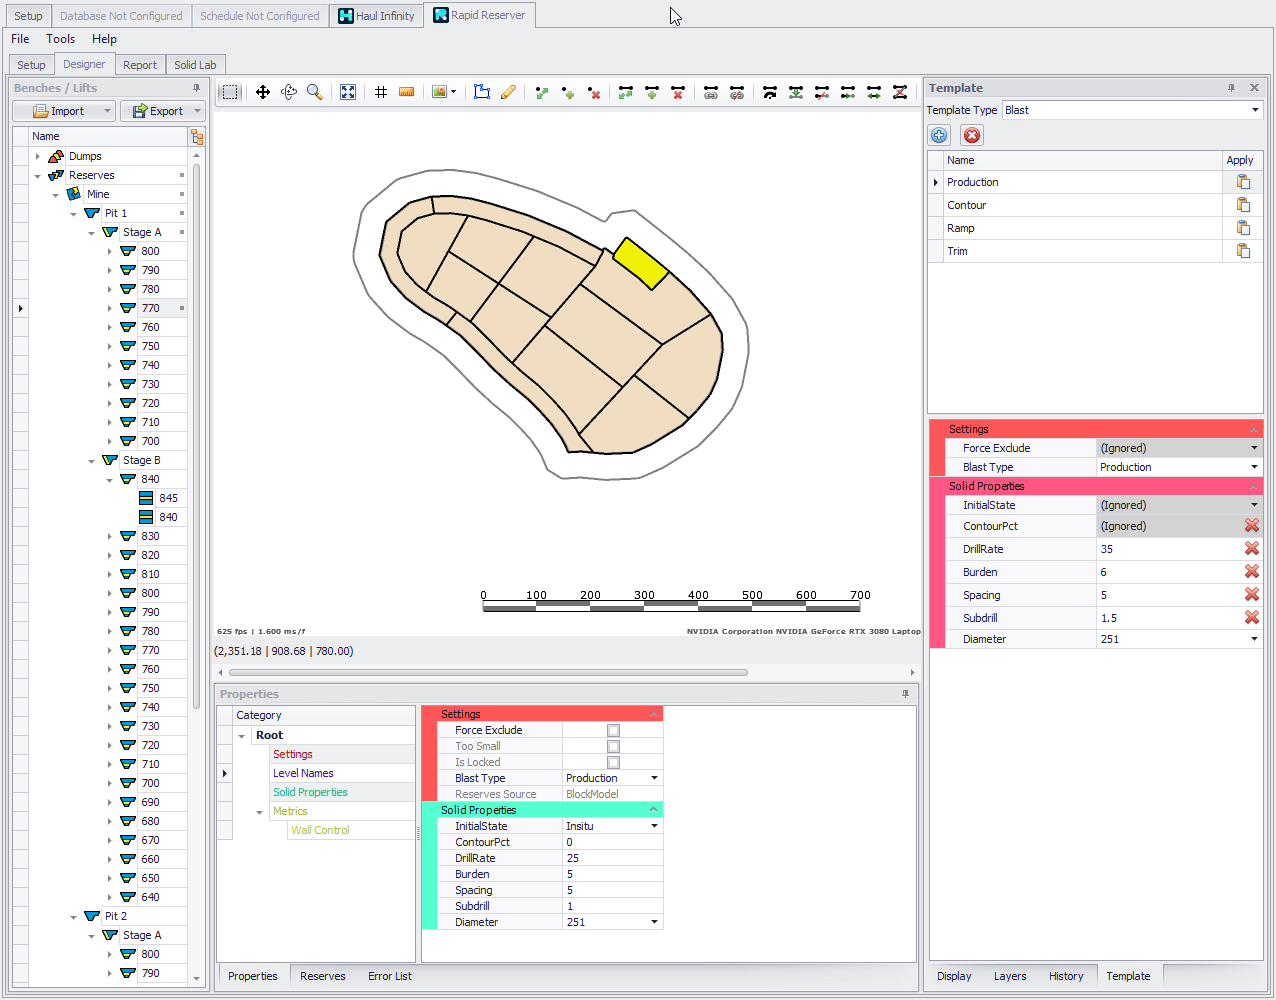The width and height of the screenshot is (1276, 1000).
Task: Select the rectangle selection tool
Action: click(230, 92)
